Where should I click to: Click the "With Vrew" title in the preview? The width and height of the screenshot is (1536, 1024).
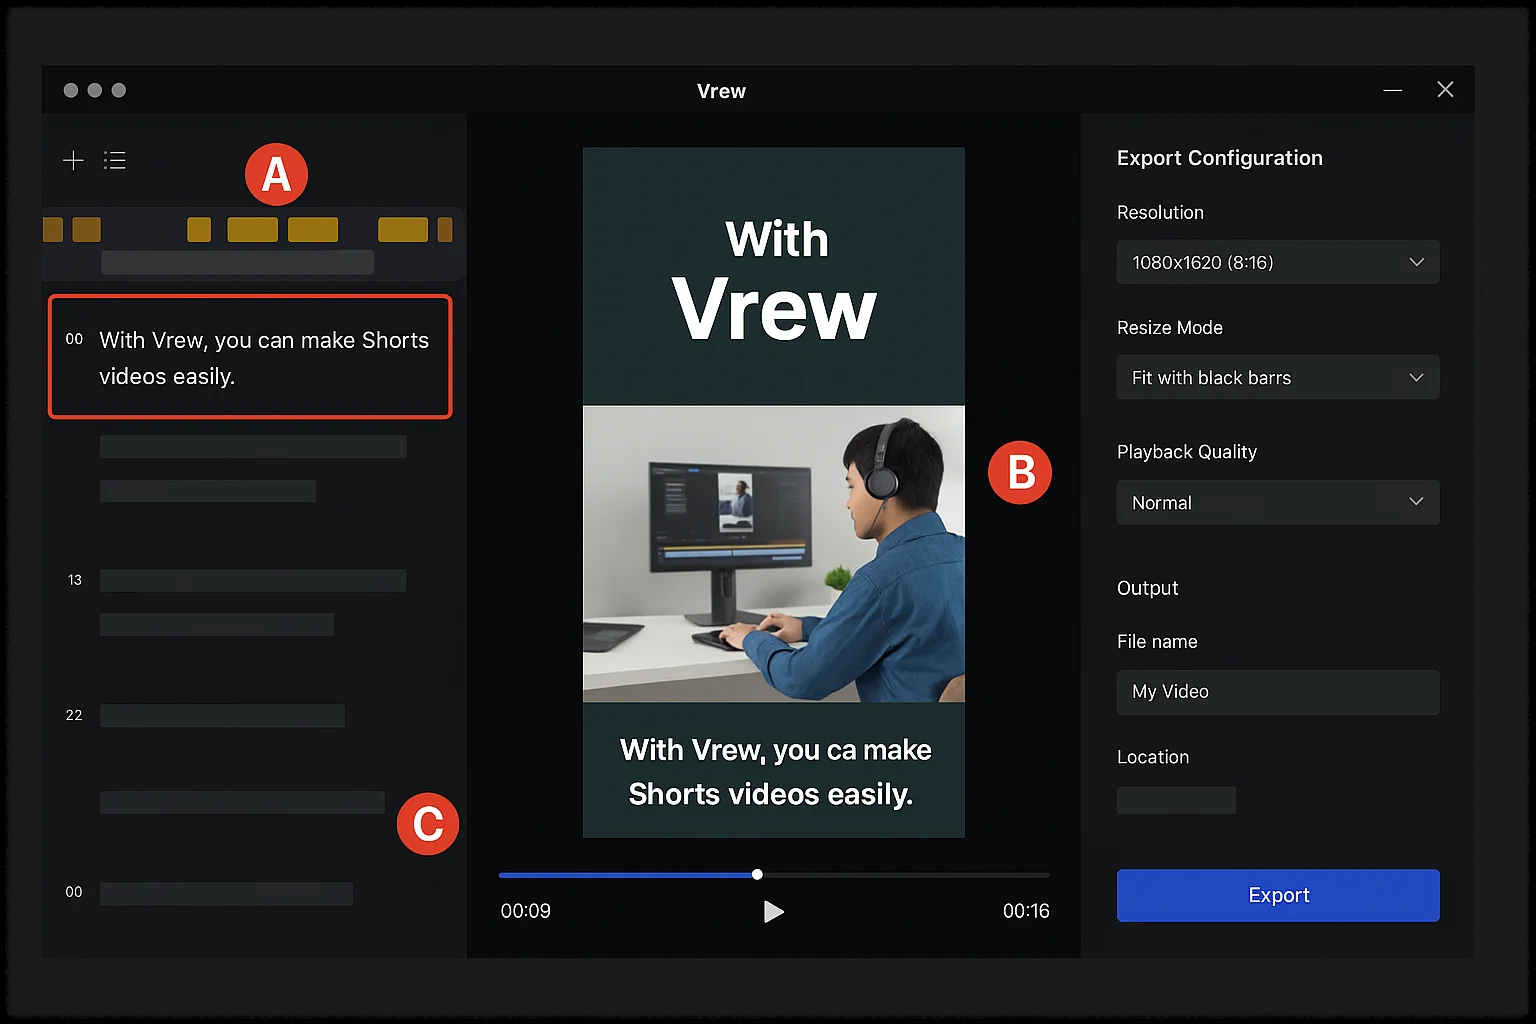pos(775,281)
